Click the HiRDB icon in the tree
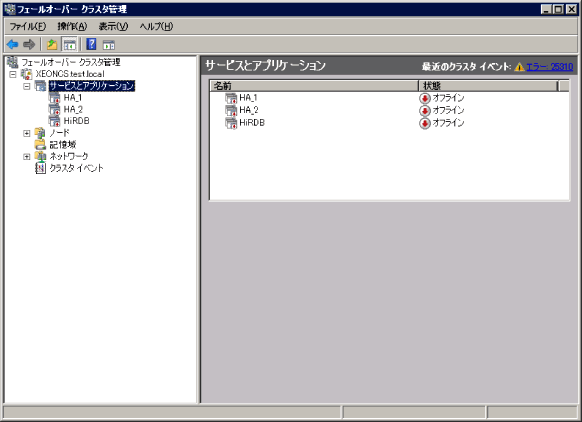582x422 pixels. coord(55,121)
